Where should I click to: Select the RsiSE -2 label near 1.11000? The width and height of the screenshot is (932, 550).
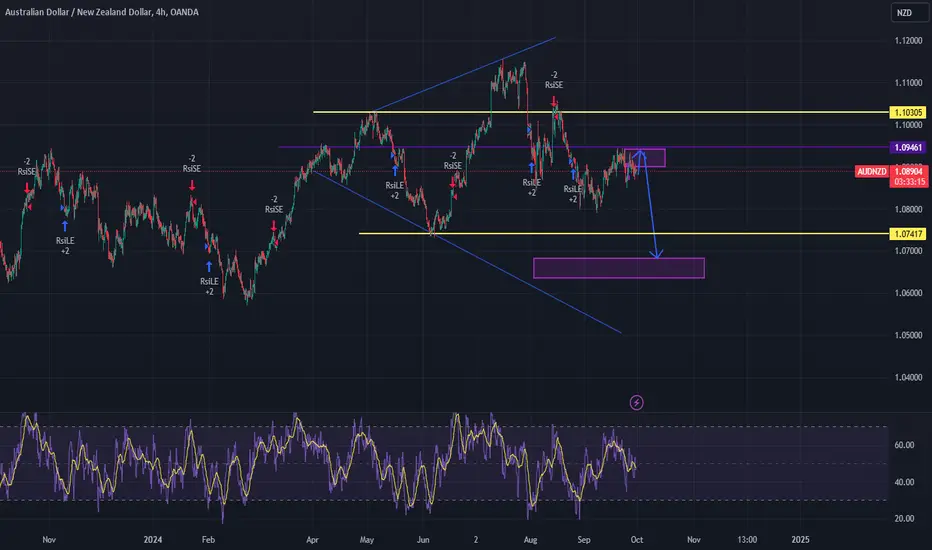[554, 80]
